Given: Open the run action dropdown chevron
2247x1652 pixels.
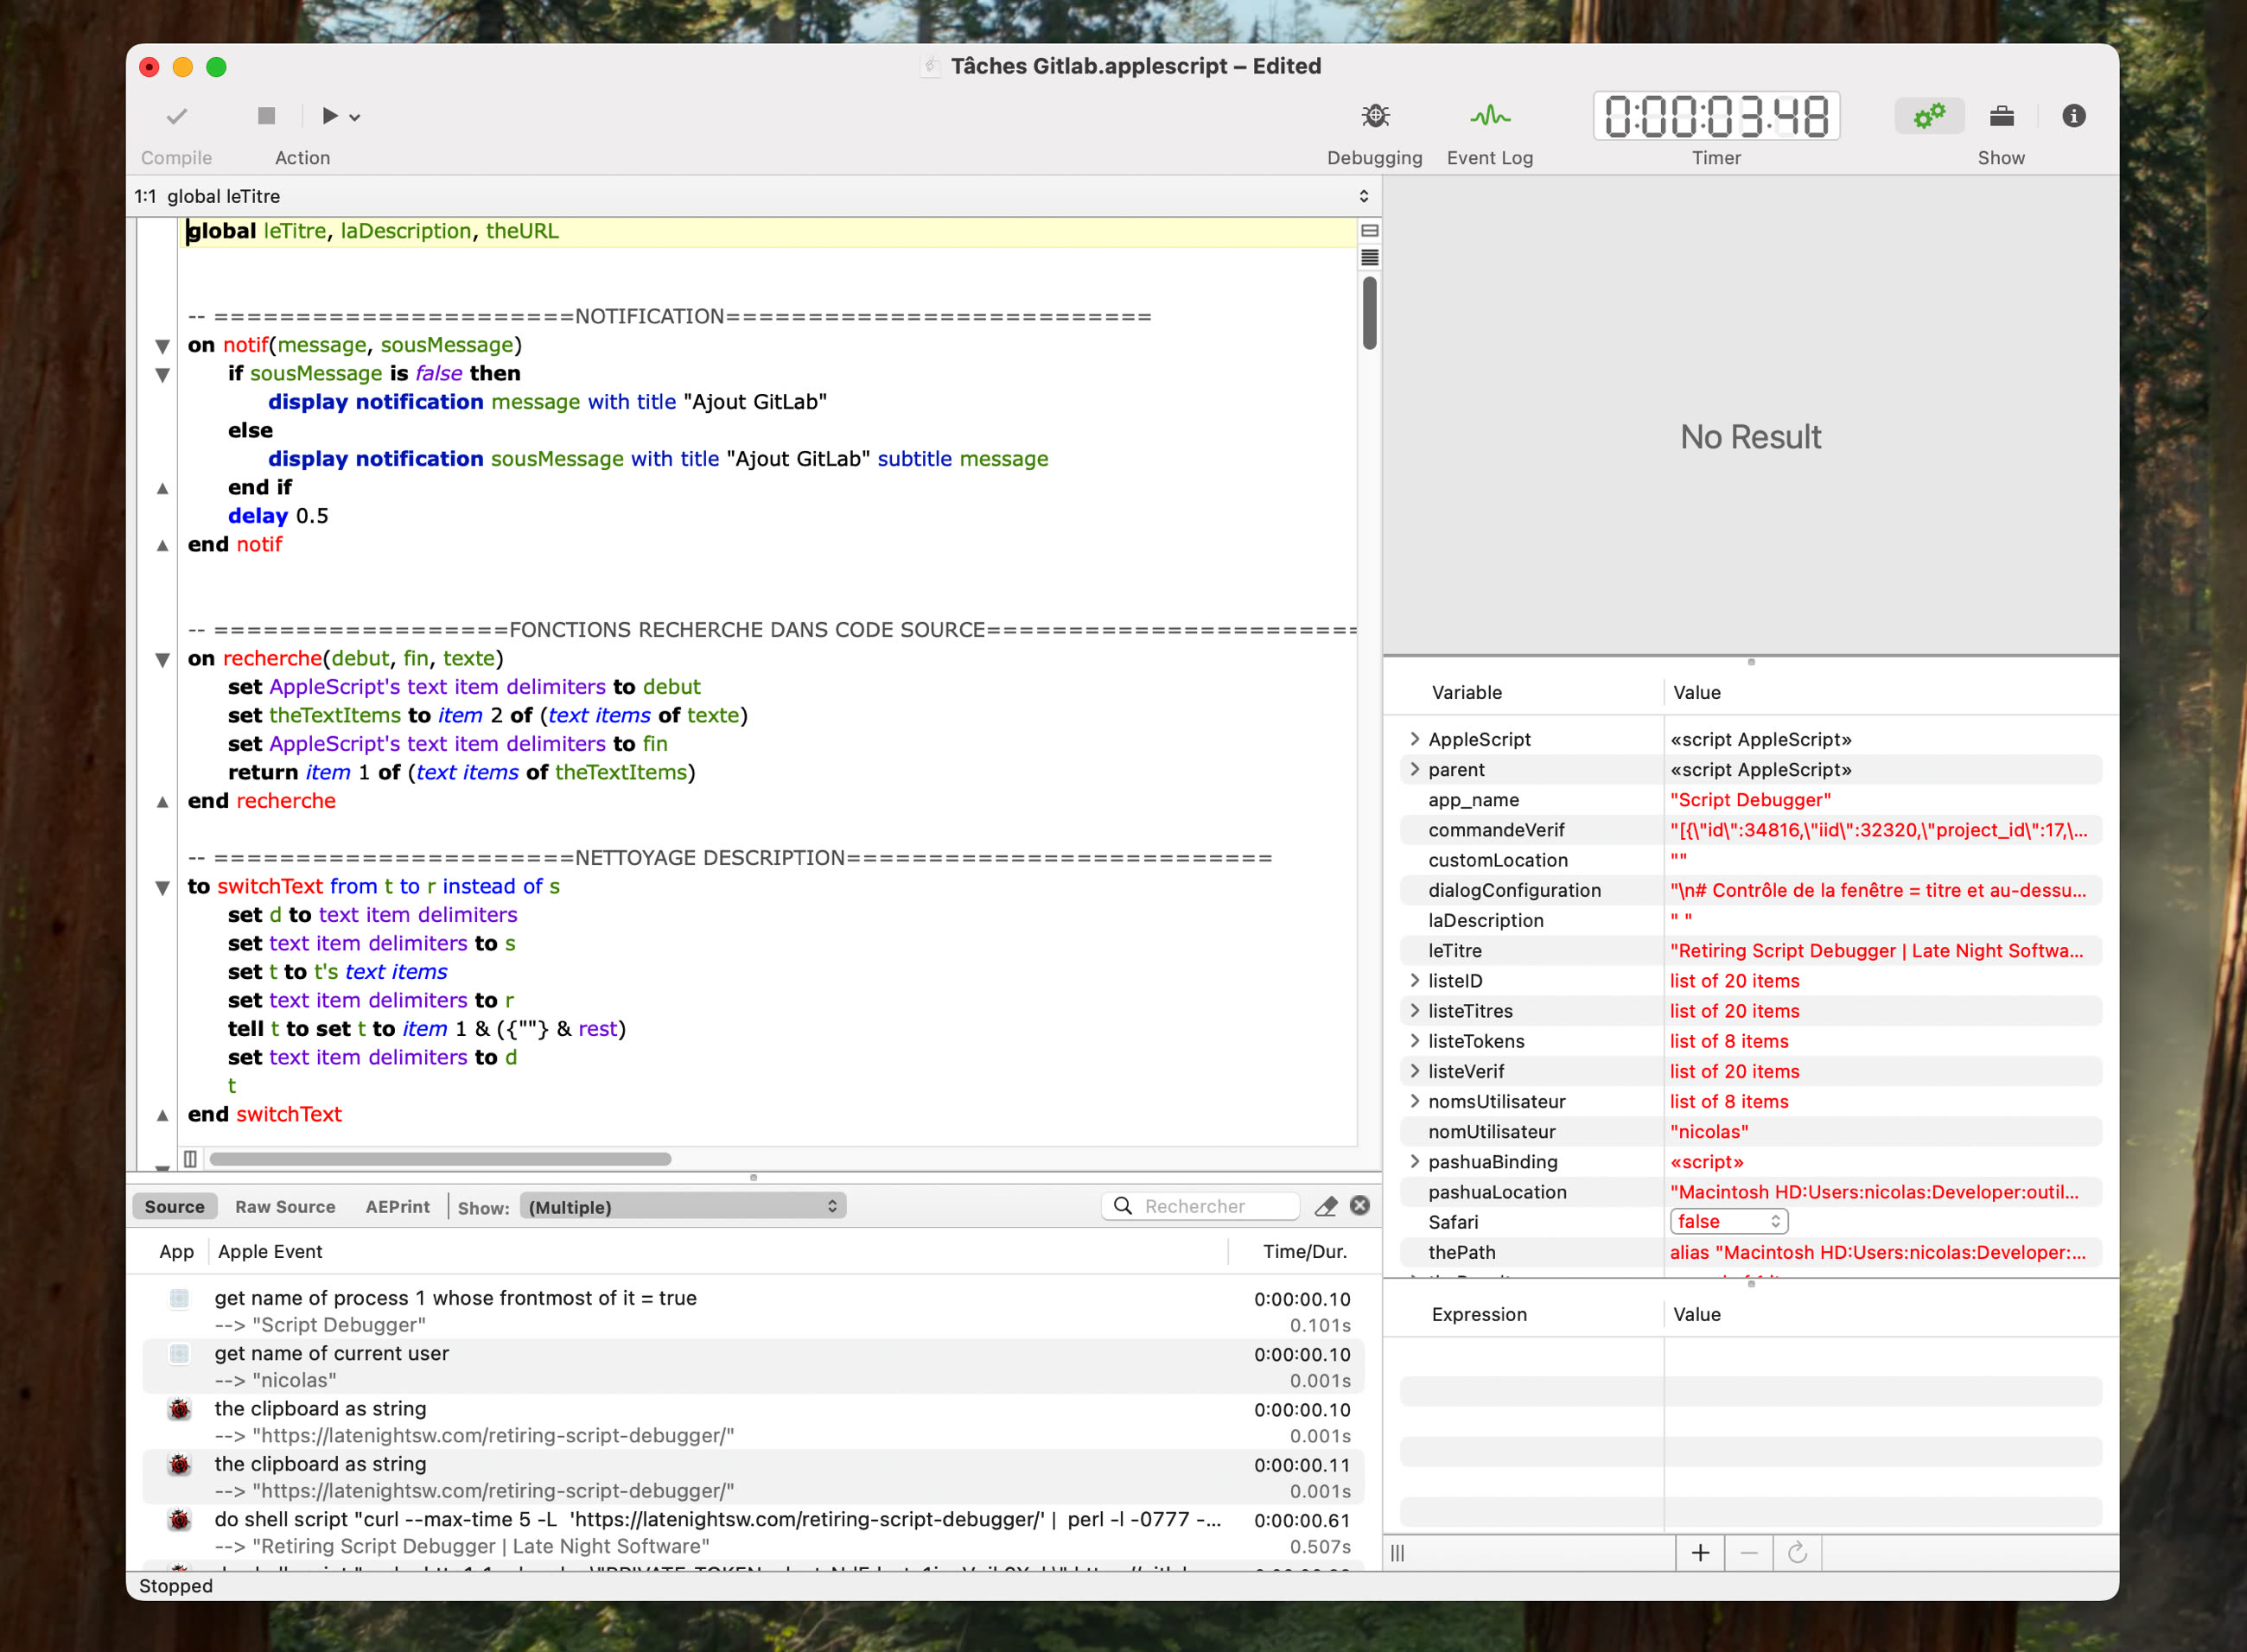Looking at the screenshot, I should pyautogui.click(x=355, y=118).
